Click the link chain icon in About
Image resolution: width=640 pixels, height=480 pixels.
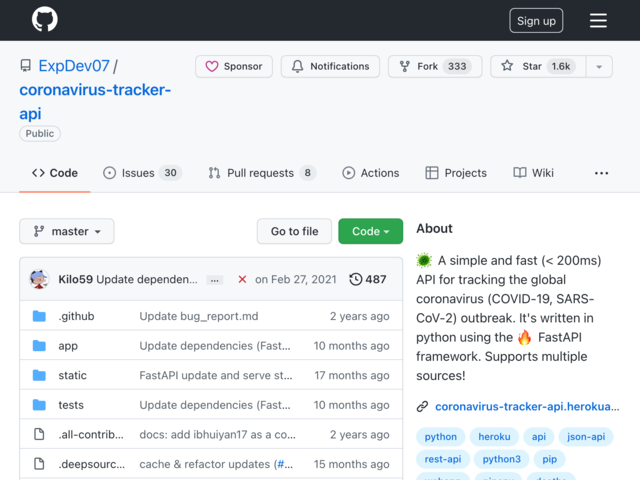(422, 407)
